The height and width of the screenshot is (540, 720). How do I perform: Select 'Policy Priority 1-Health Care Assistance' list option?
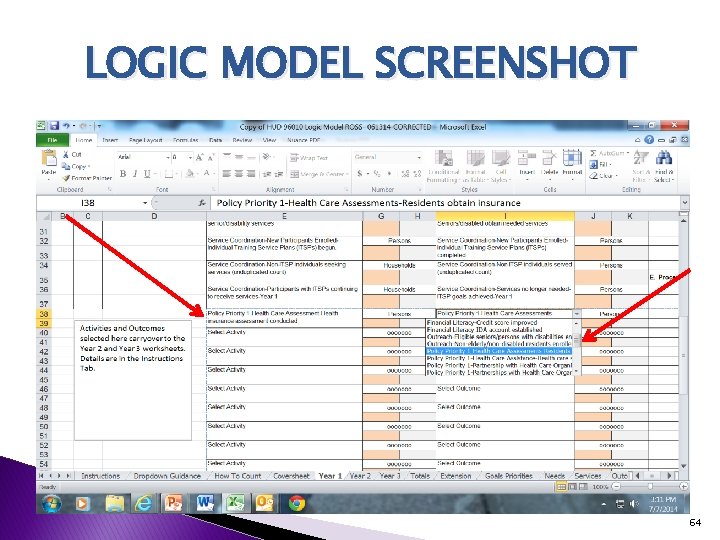(499, 358)
